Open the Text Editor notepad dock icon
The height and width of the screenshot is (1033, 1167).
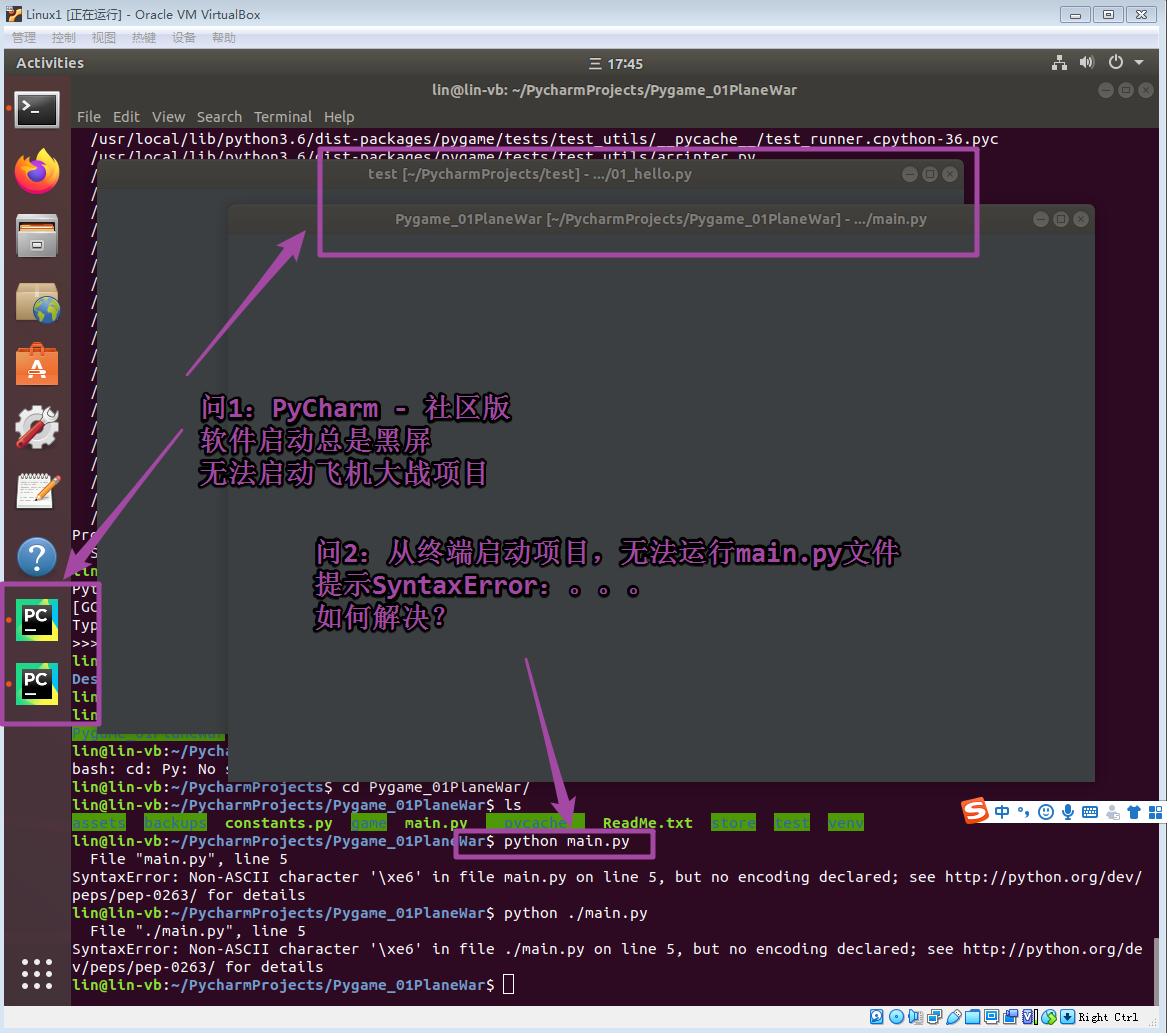click(x=36, y=491)
